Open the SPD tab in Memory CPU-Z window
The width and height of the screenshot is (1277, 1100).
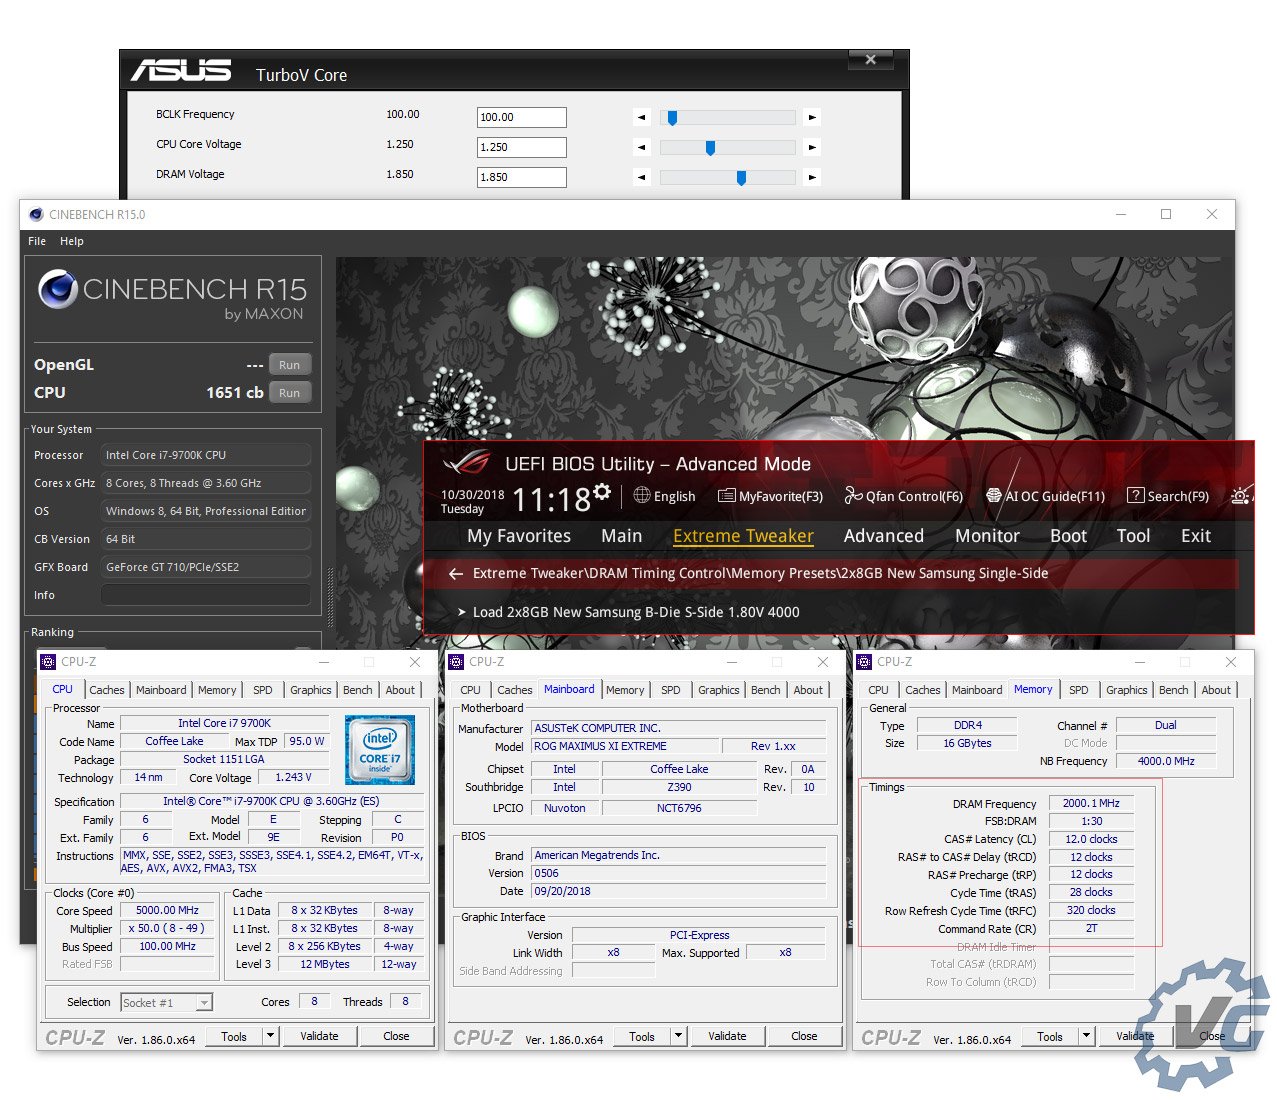coord(1078,690)
